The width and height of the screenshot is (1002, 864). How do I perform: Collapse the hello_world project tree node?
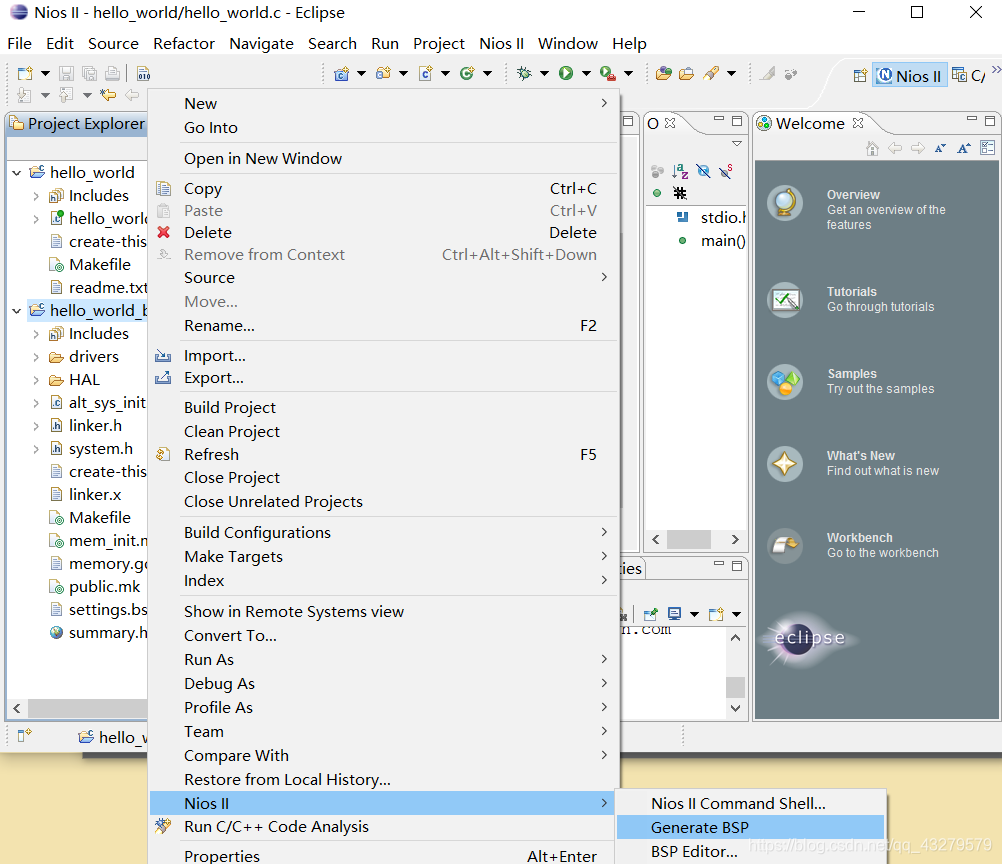[17, 173]
